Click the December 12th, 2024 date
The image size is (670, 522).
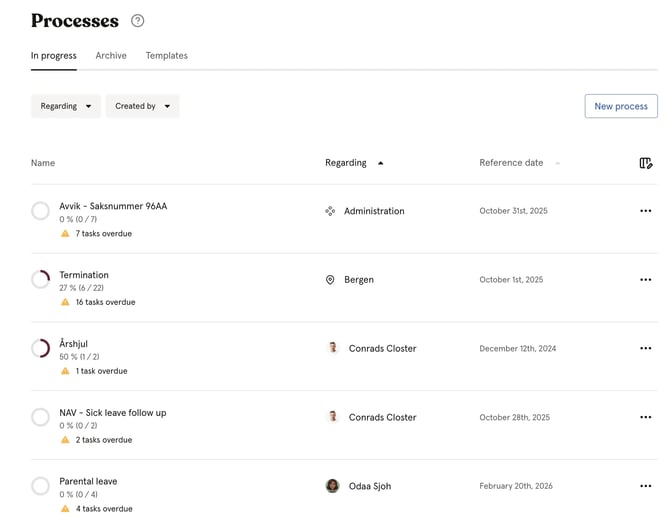[x=517, y=348]
